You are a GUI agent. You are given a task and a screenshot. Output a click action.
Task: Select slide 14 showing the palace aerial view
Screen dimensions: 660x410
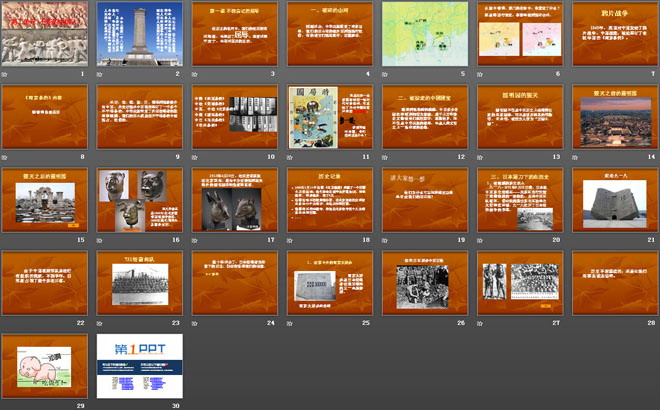click(x=615, y=117)
